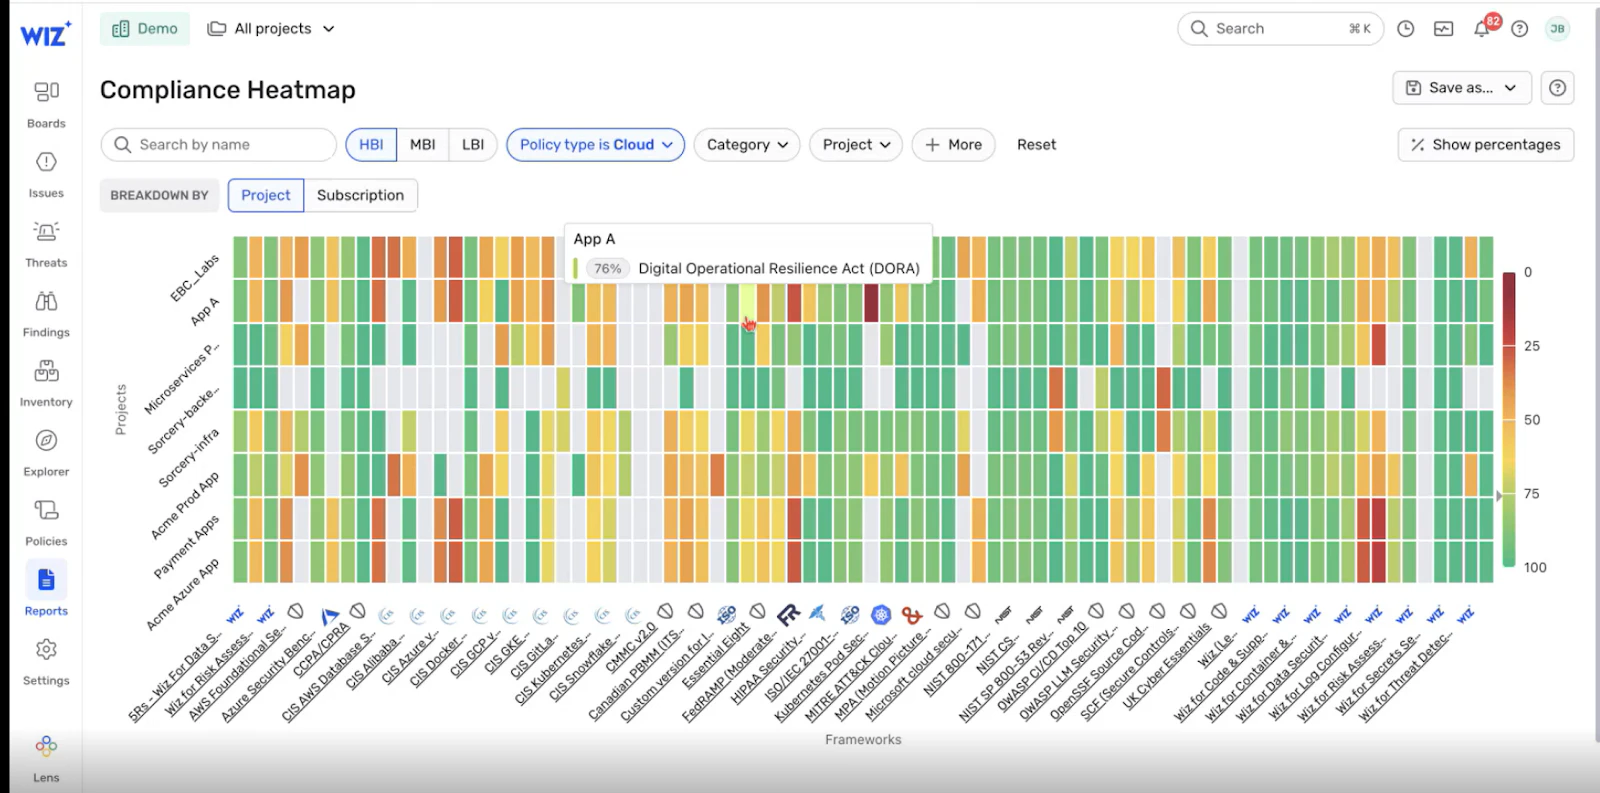This screenshot has height=793, width=1600.
Task: Click the Wiz for Threat Detection icon
Action: 1465,615
